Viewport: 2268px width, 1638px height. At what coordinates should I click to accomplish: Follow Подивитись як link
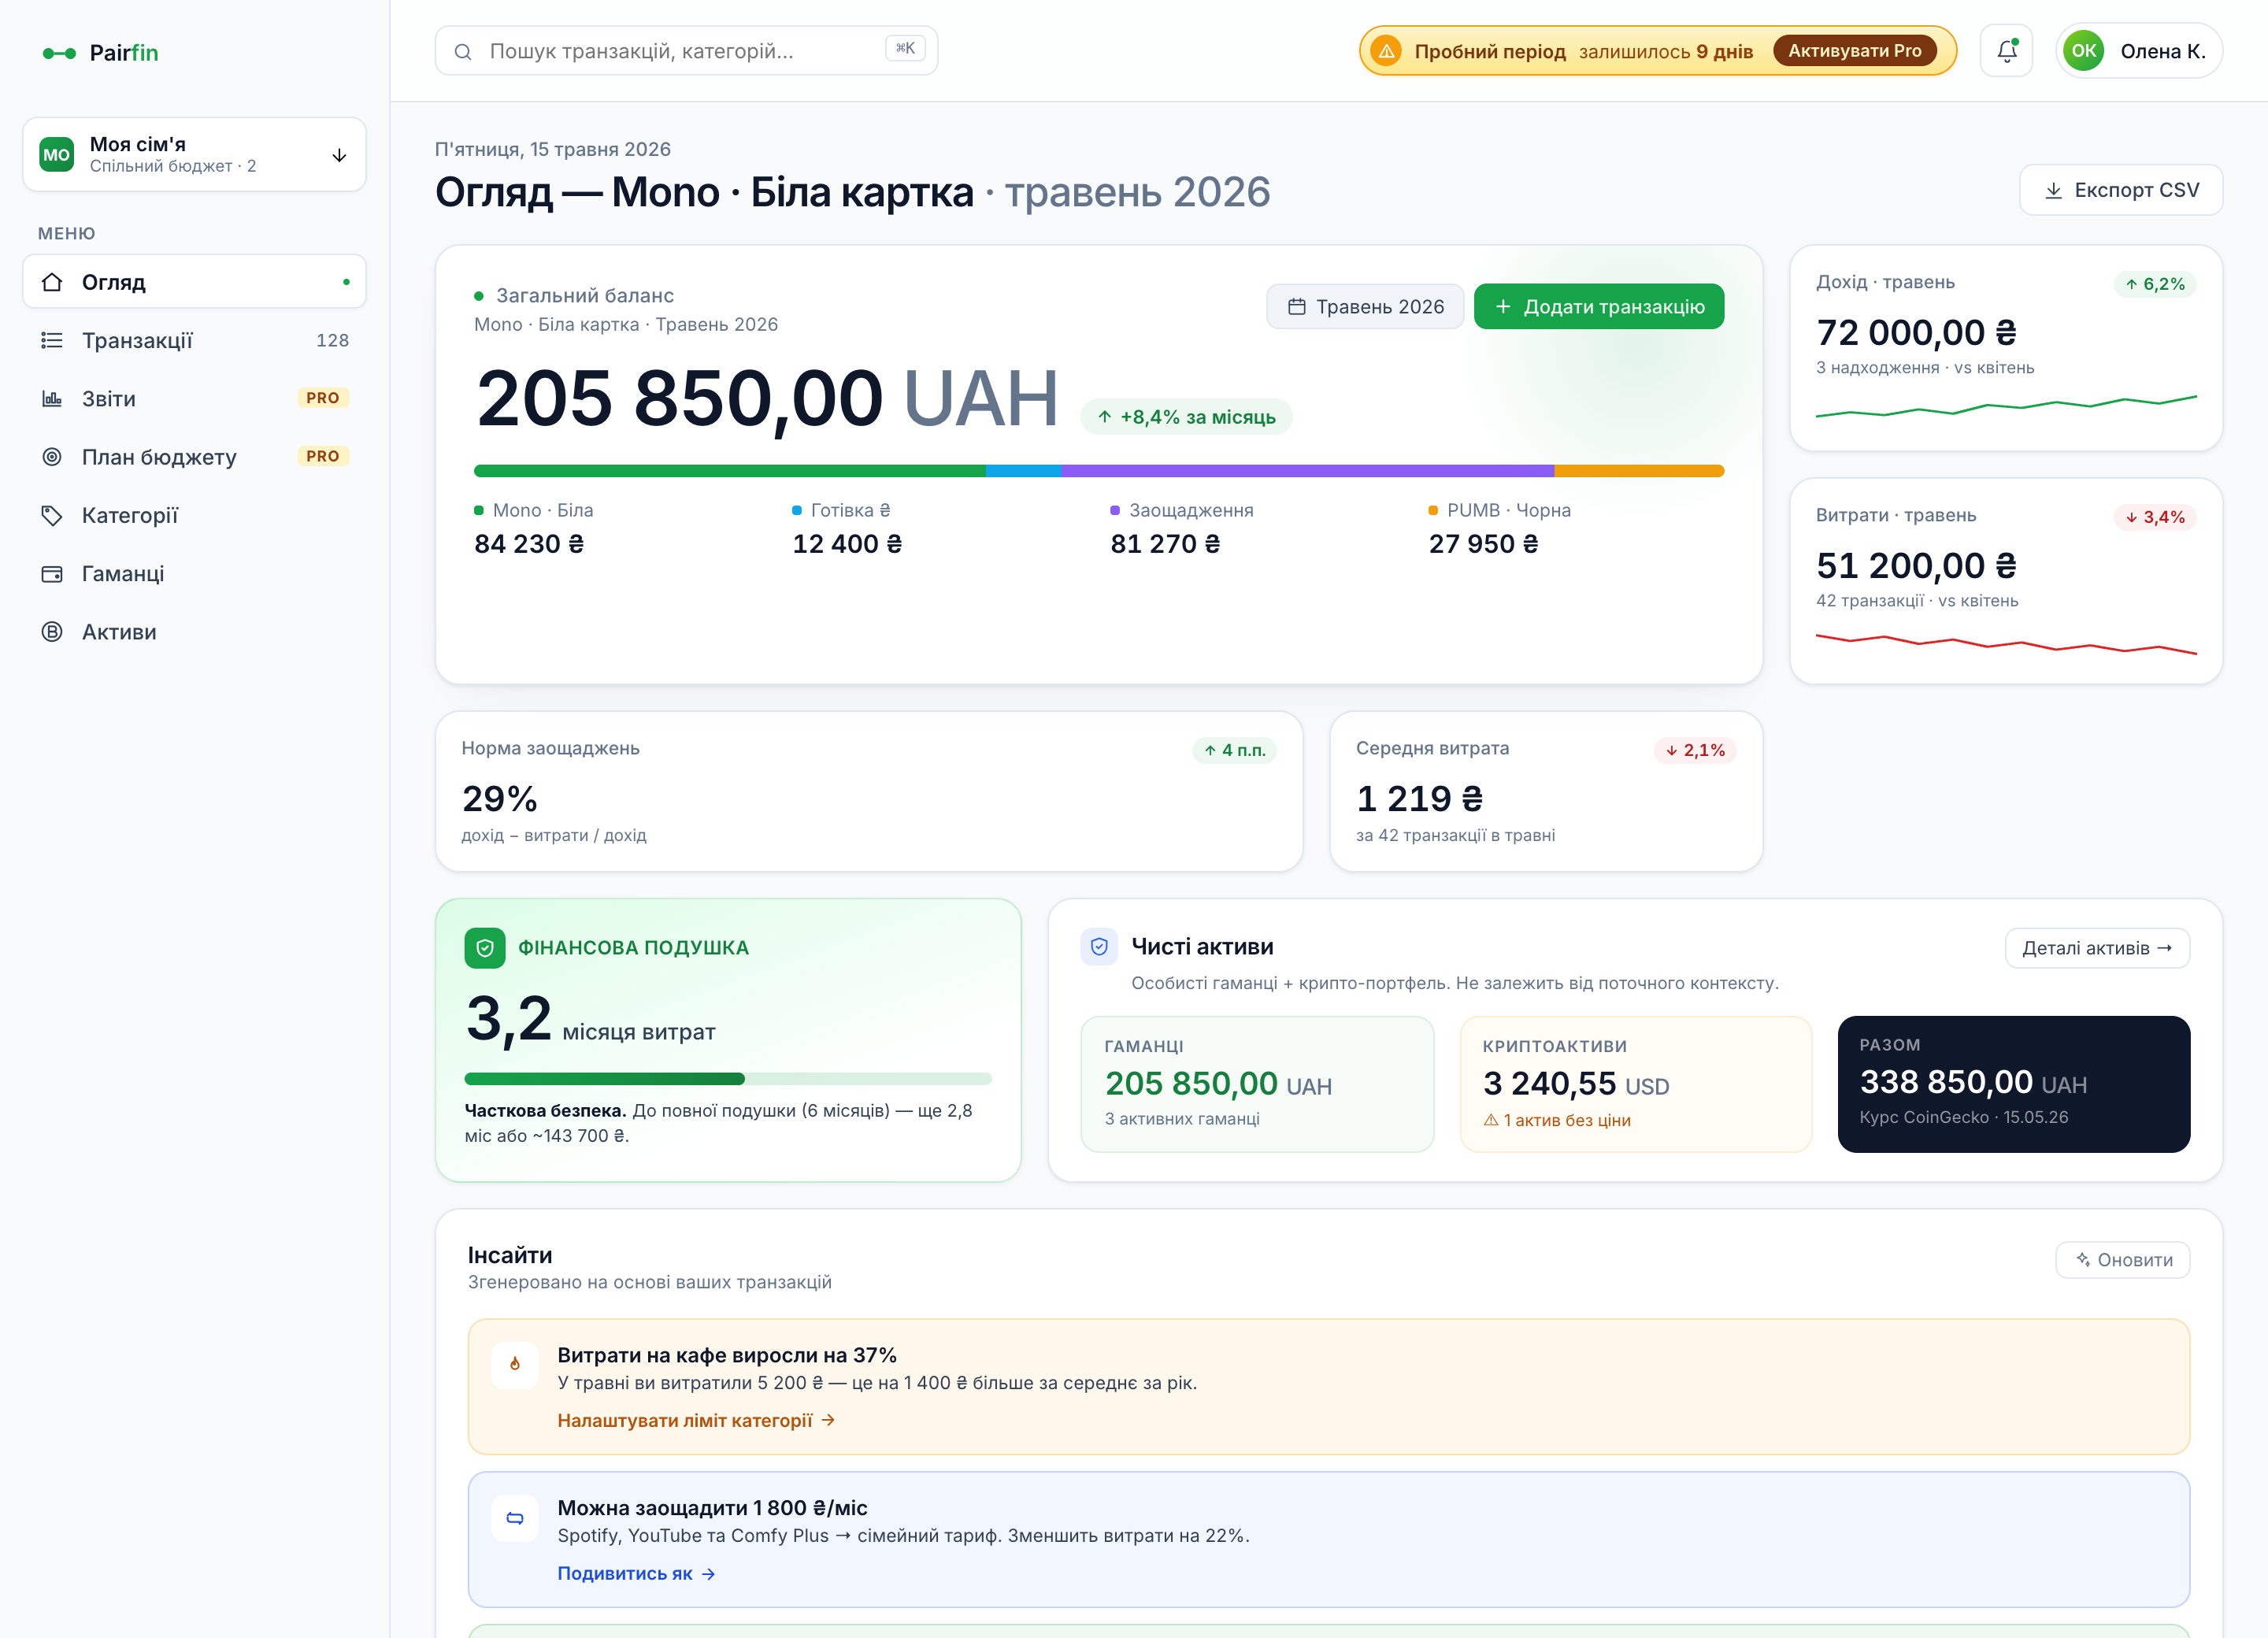click(636, 1574)
